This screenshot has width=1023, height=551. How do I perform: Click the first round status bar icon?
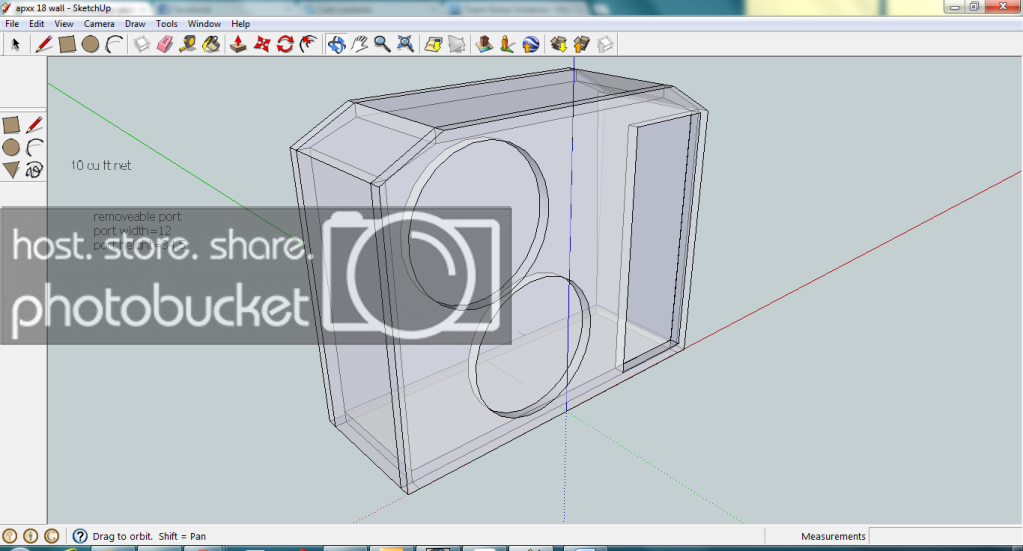tap(10, 536)
